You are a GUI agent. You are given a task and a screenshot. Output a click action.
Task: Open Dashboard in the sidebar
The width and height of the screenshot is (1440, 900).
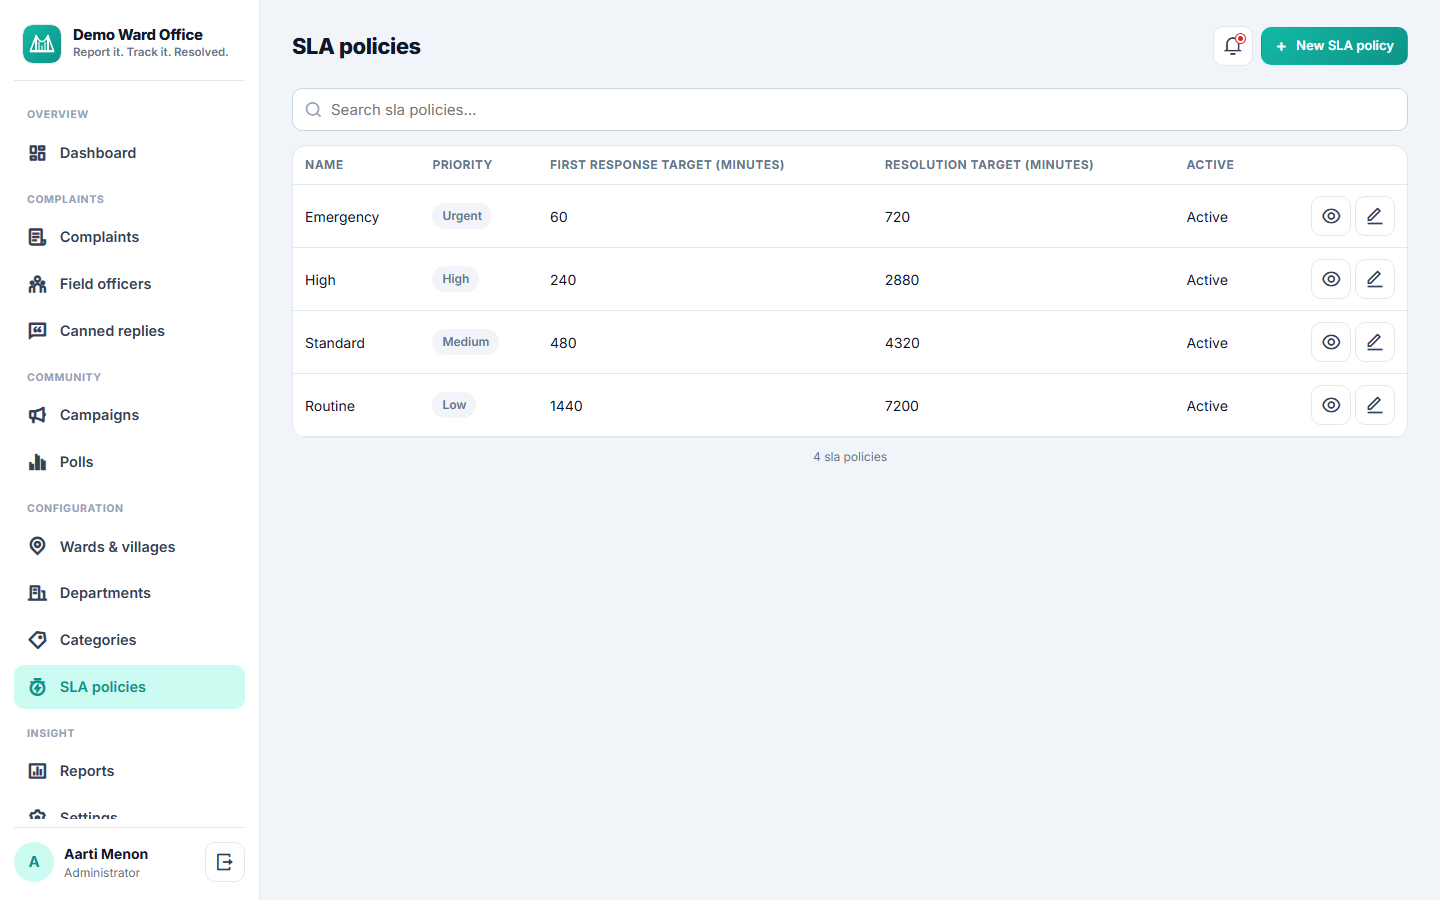pyautogui.click(x=129, y=153)
